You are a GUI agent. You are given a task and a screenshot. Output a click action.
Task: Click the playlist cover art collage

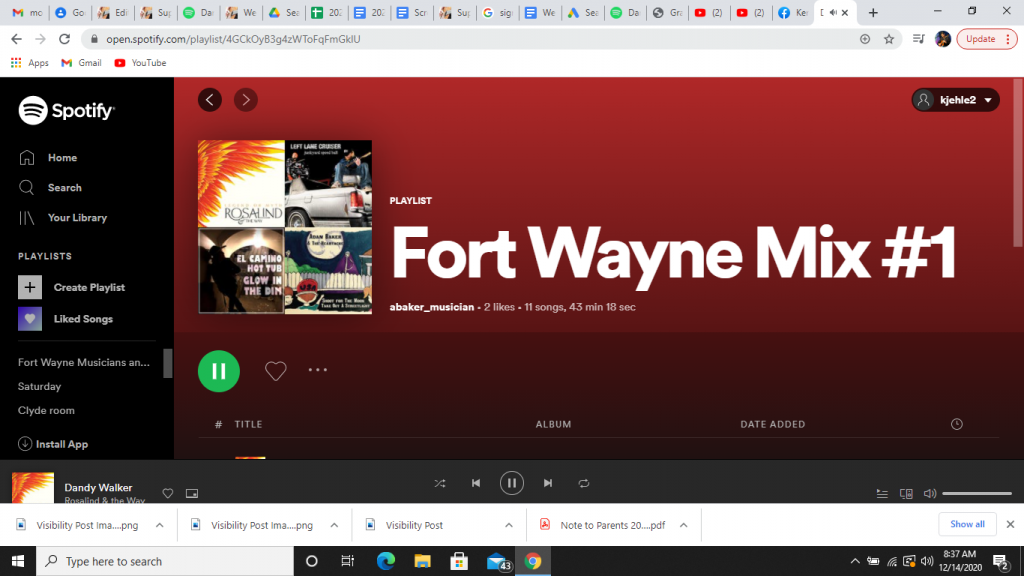click(285, 227)
